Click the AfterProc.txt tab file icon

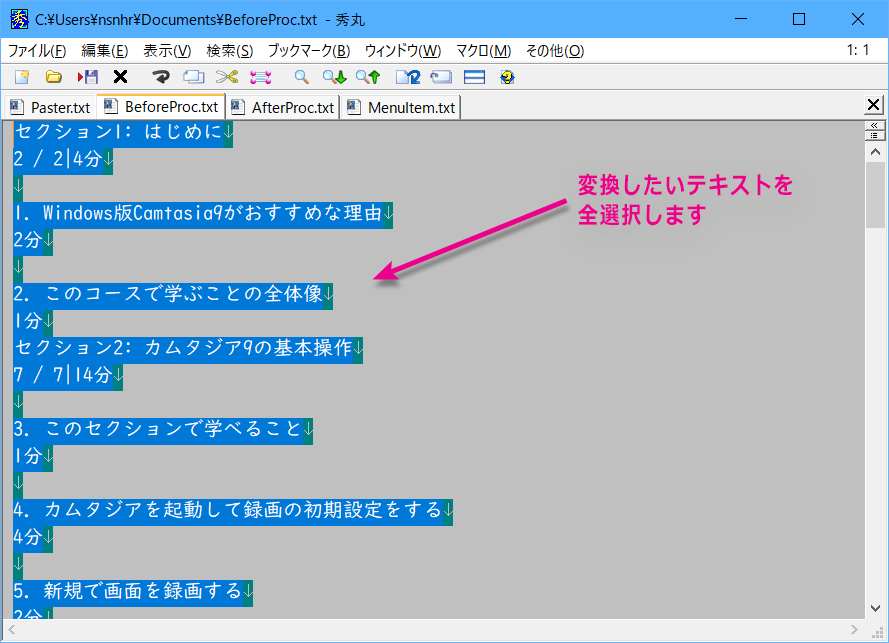pos(238,107)
